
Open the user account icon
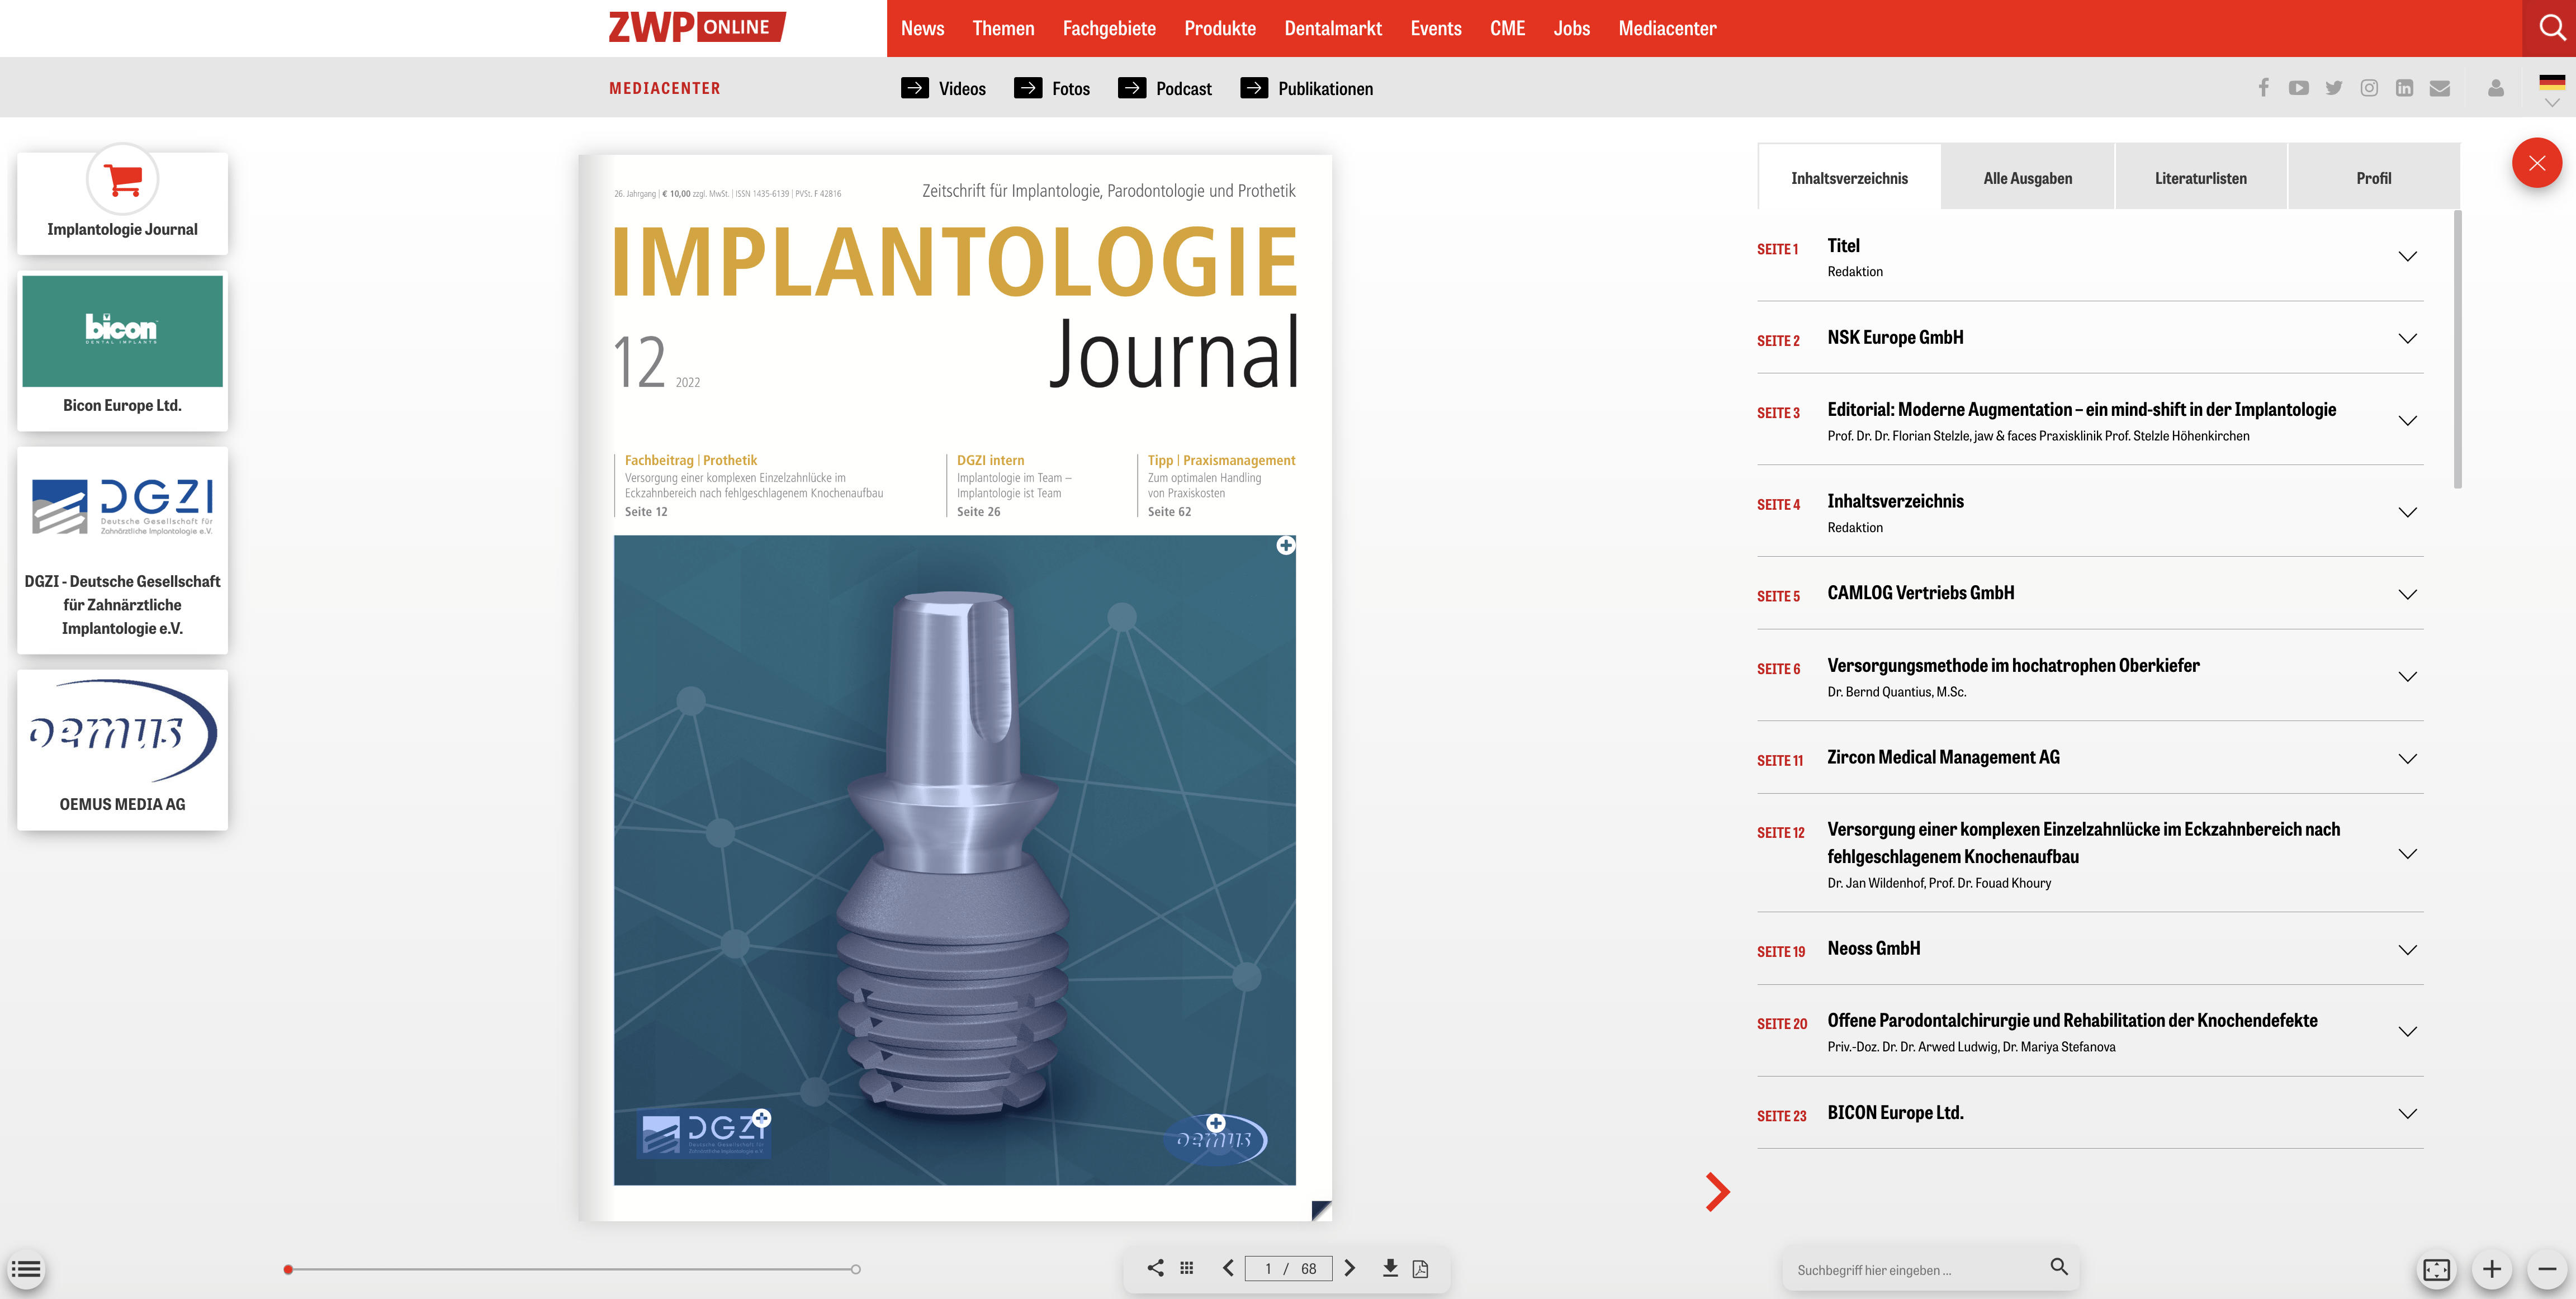[2496, 88]
